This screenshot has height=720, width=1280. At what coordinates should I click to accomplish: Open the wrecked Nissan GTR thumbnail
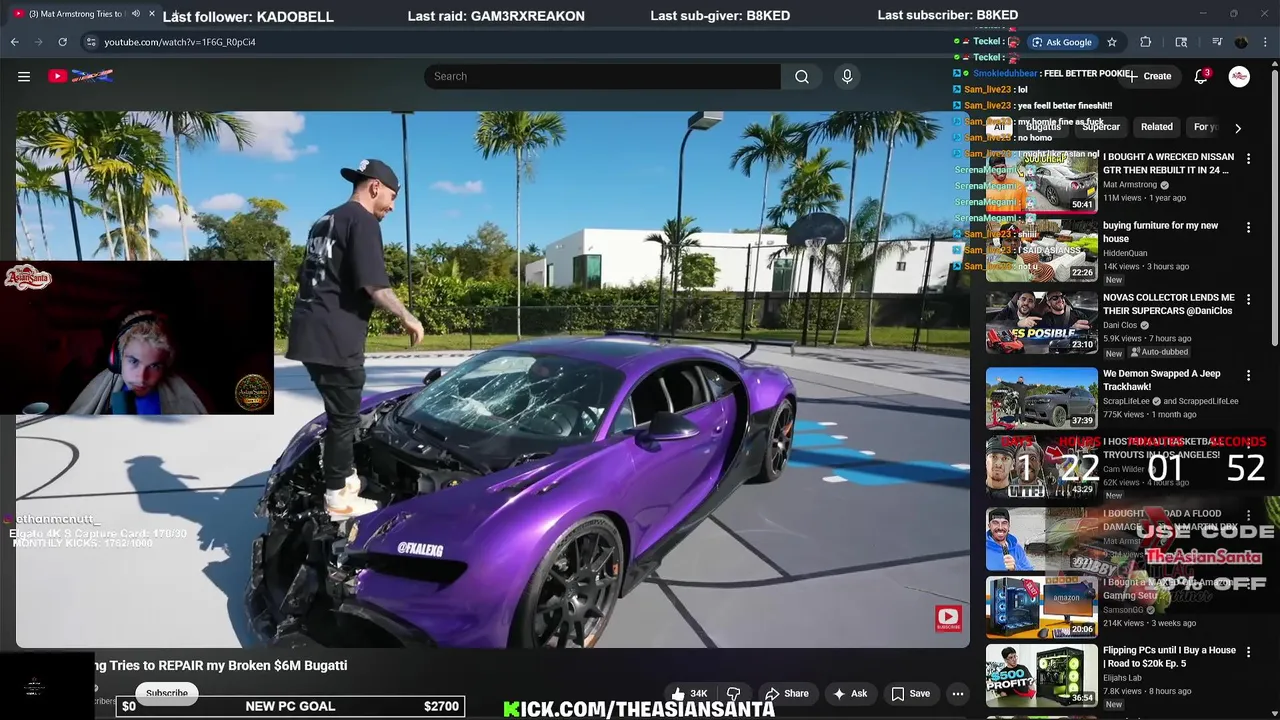click(x=1042, y=181)
